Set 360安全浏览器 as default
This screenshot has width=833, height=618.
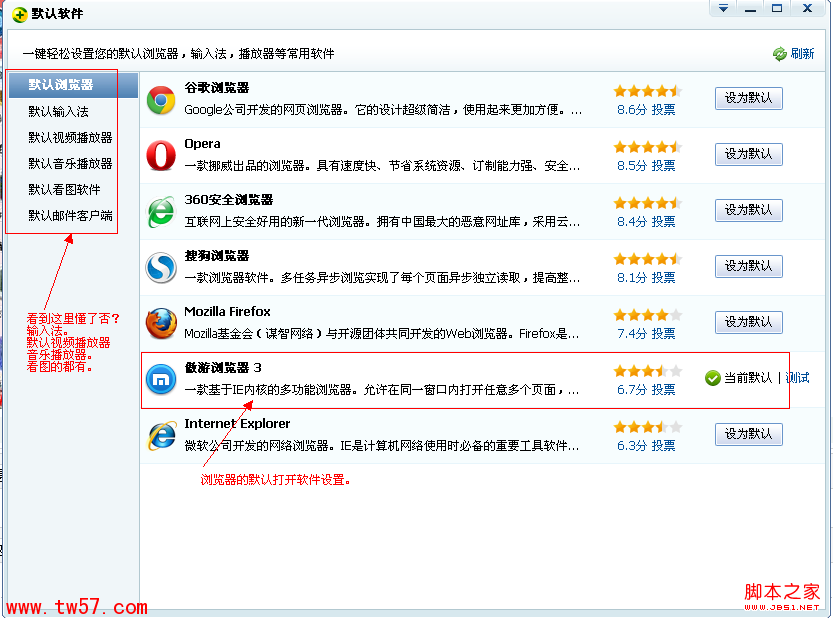749,210
